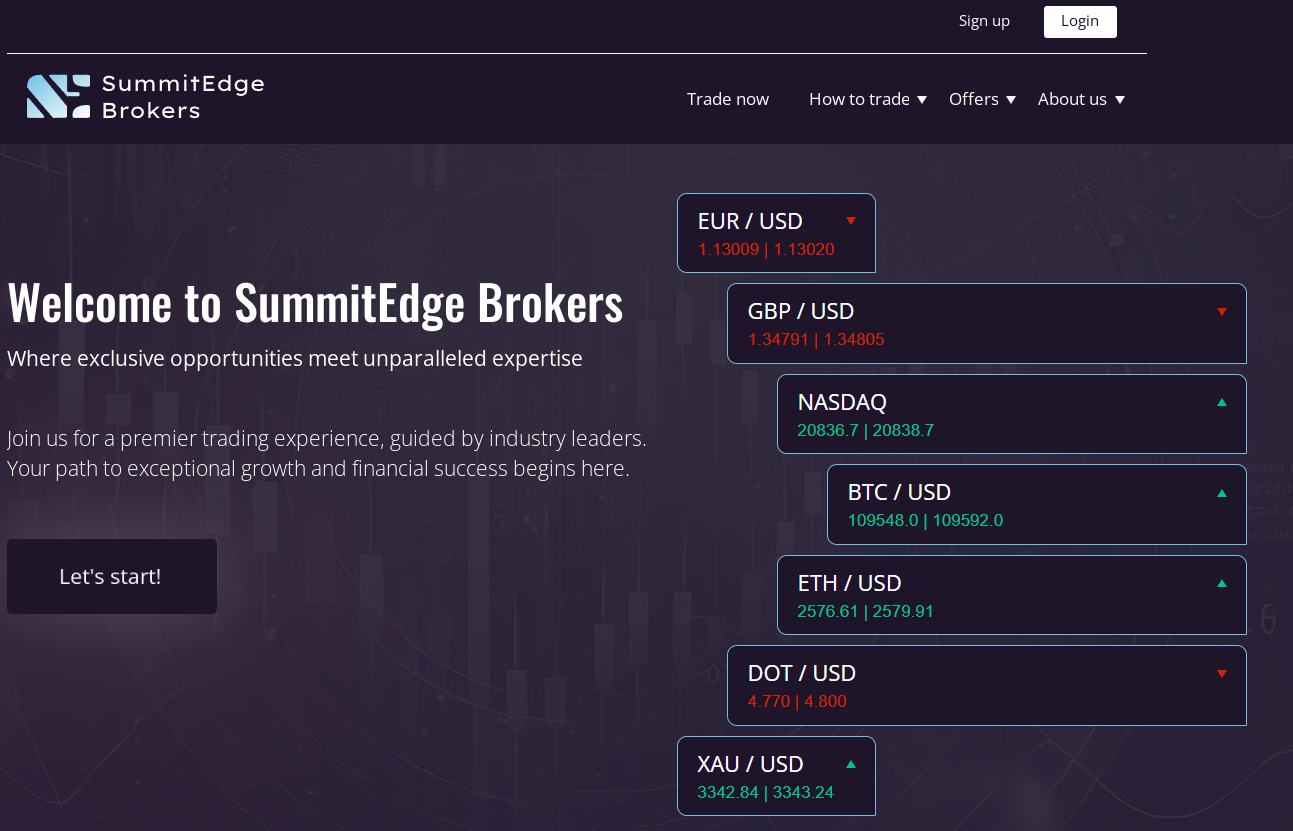Click the SummitEdge Brokers logo icon
Screen dimensions: 1293x831
coord(59,97)
